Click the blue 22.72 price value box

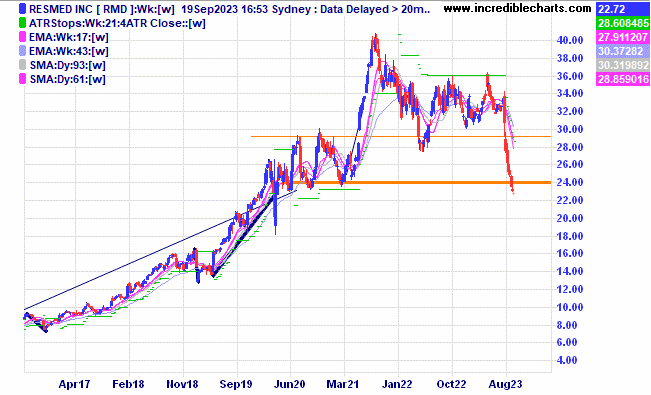click(x=623, y=9)
